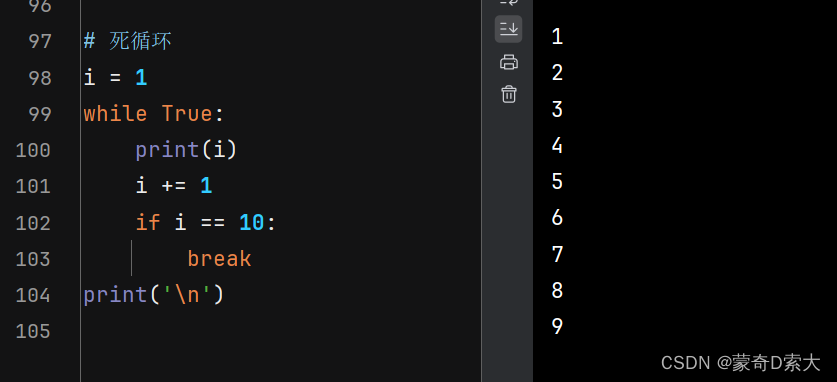This screenshot has width=837, height=382.
Task: Click the 'while' keyword on line 99
Action: click(115, 114)
